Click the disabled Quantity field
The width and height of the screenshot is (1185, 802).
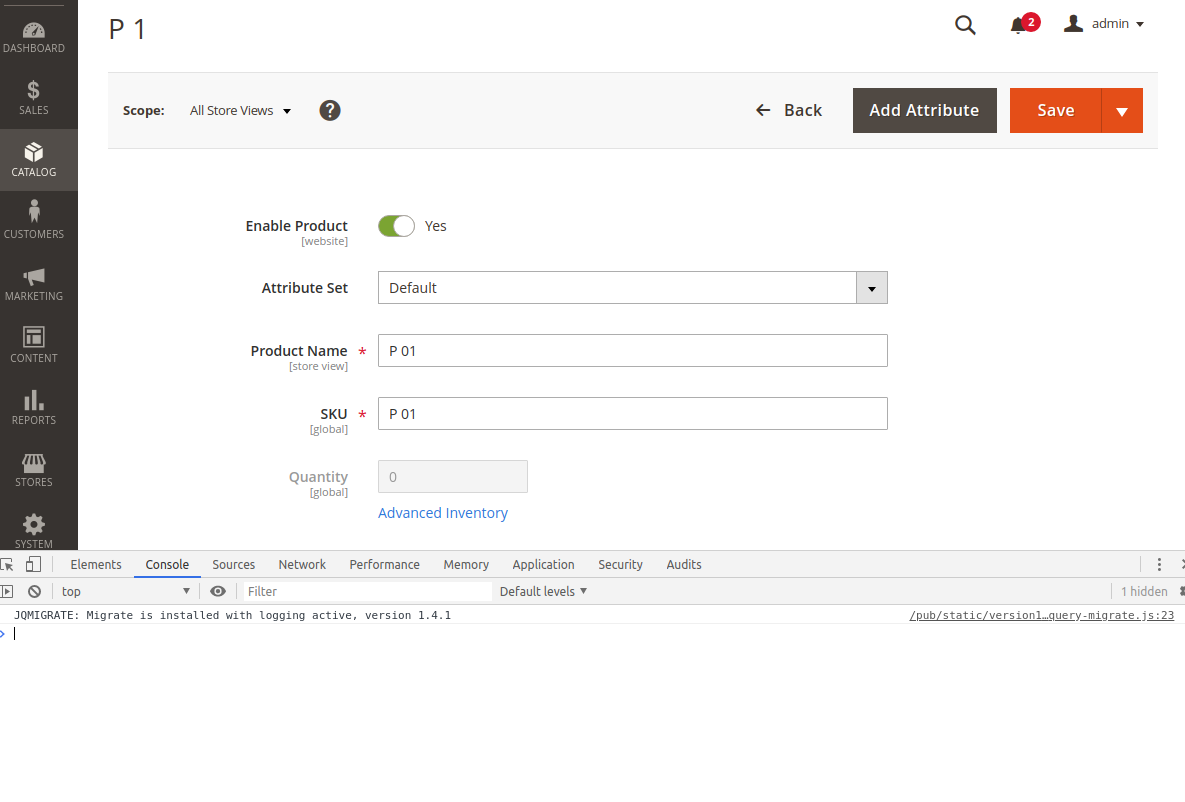click(x=453, y=477)
